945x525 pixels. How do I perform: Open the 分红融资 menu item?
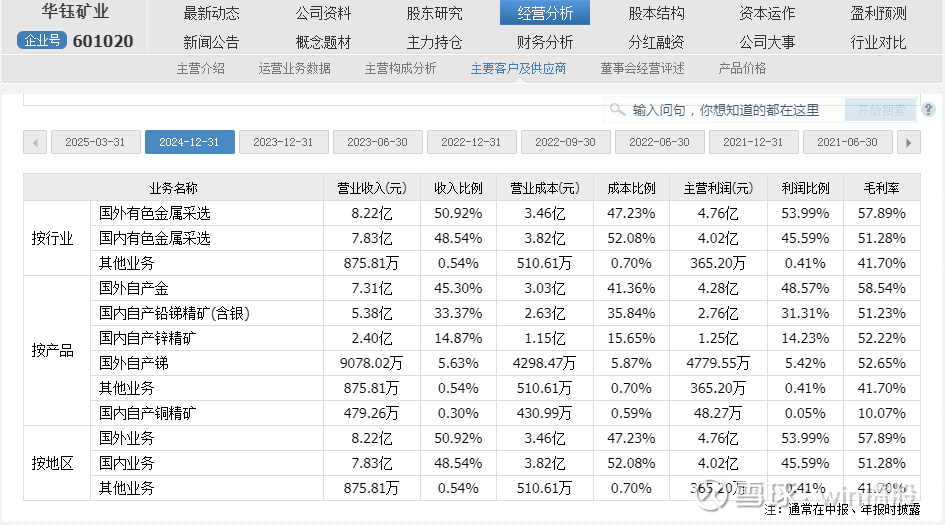[x=656, y=42]
